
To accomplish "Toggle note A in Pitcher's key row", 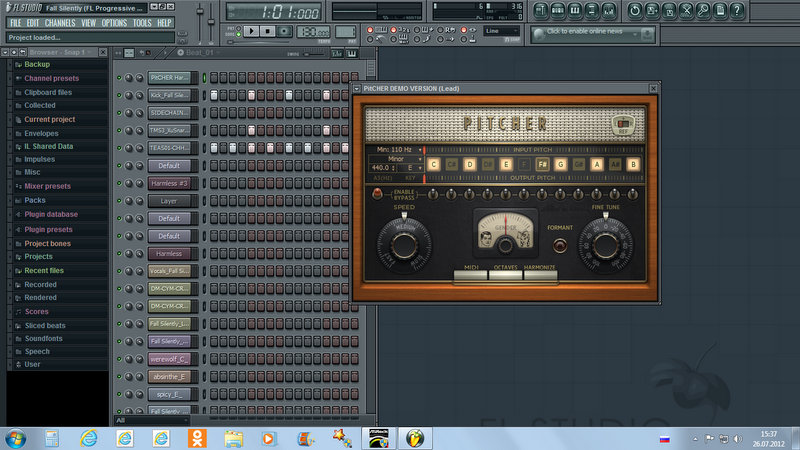I will click(x=596, y=164).
